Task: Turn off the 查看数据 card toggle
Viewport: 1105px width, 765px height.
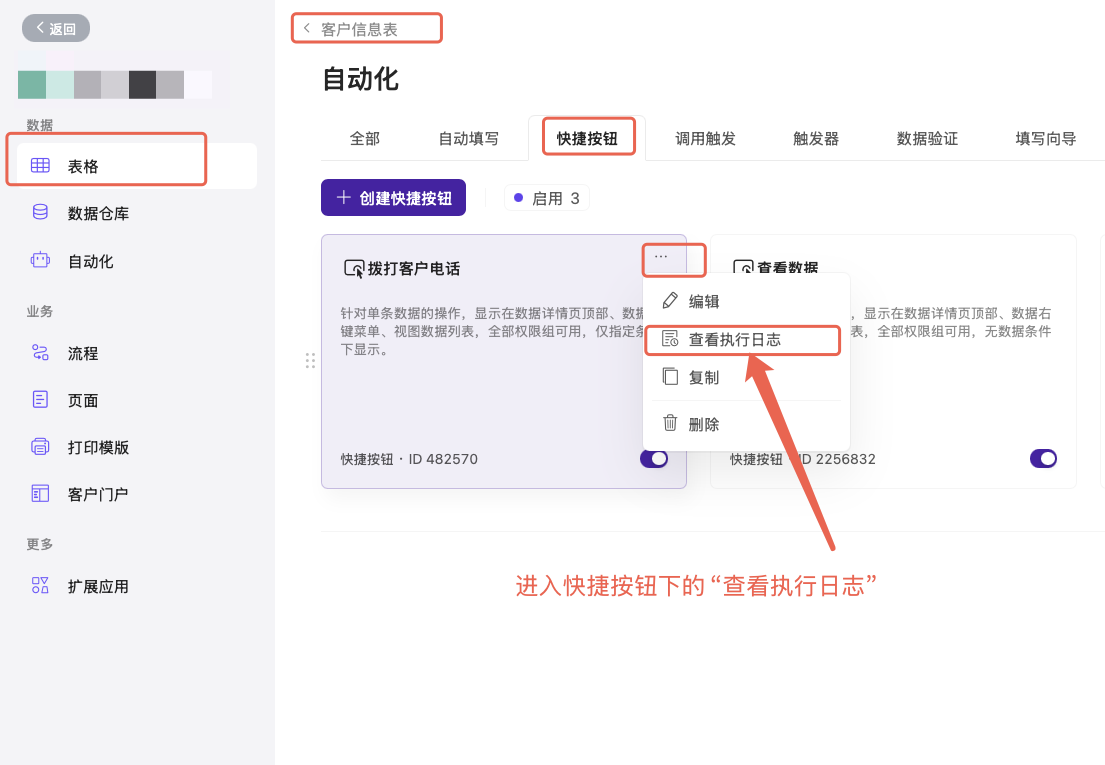Action: coord(1043,459)
